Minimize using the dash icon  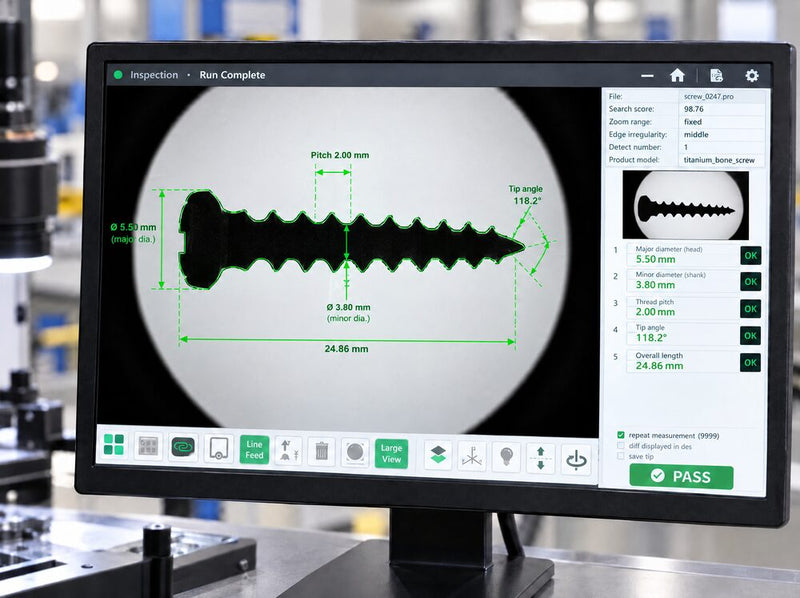pyautogui.click(x=647, y=76)
